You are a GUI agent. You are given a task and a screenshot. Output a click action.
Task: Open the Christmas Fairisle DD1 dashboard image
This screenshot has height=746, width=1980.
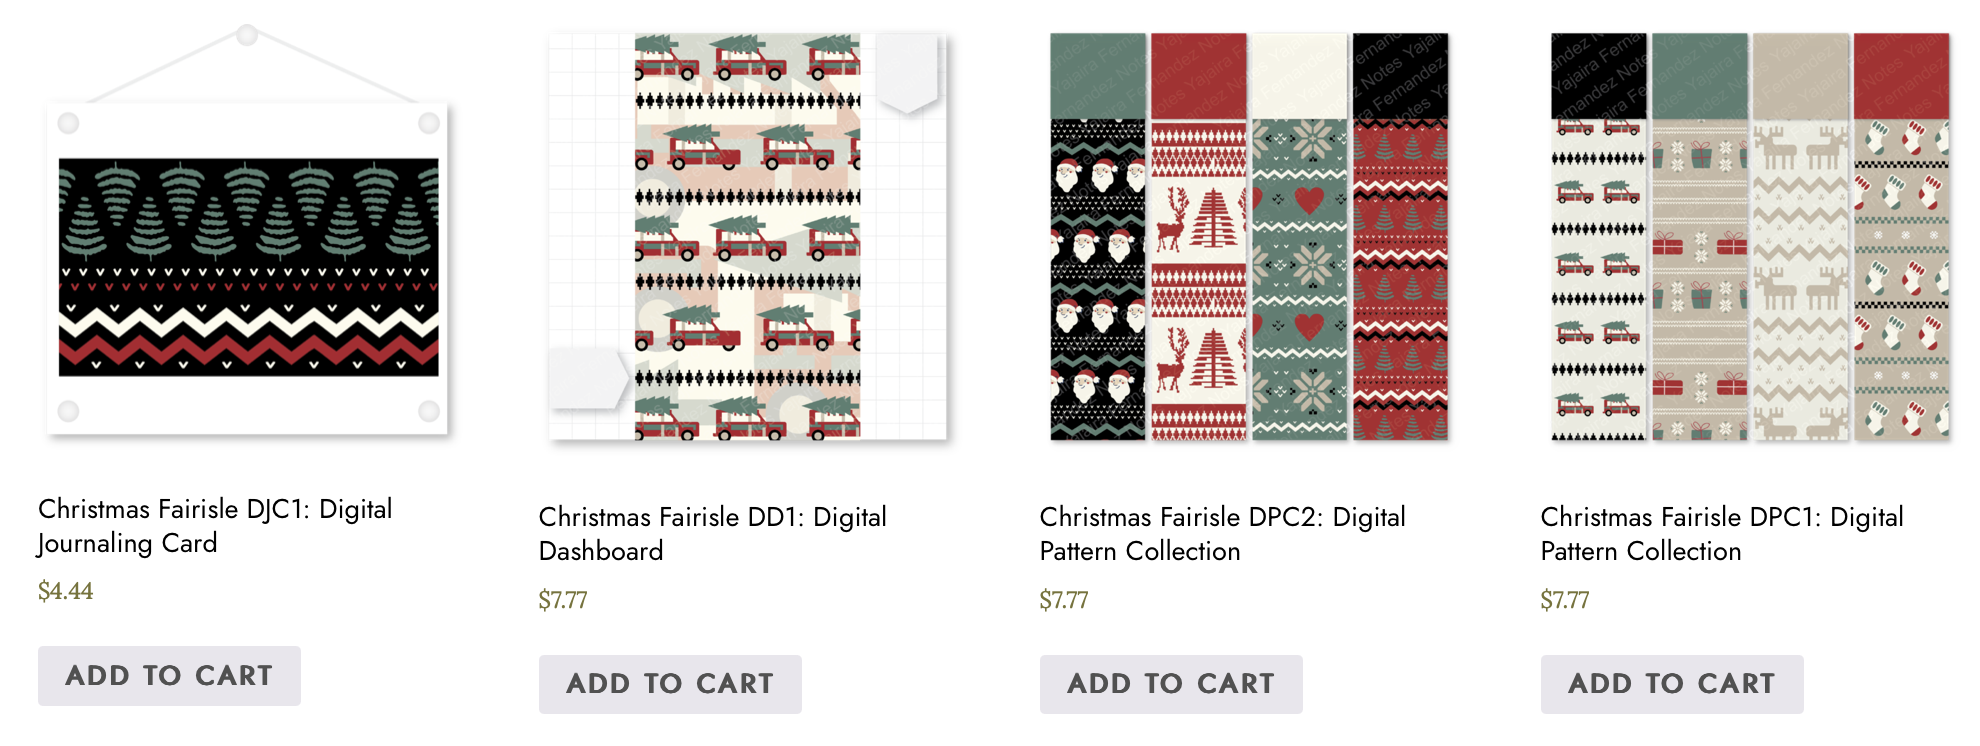point(748,238)
